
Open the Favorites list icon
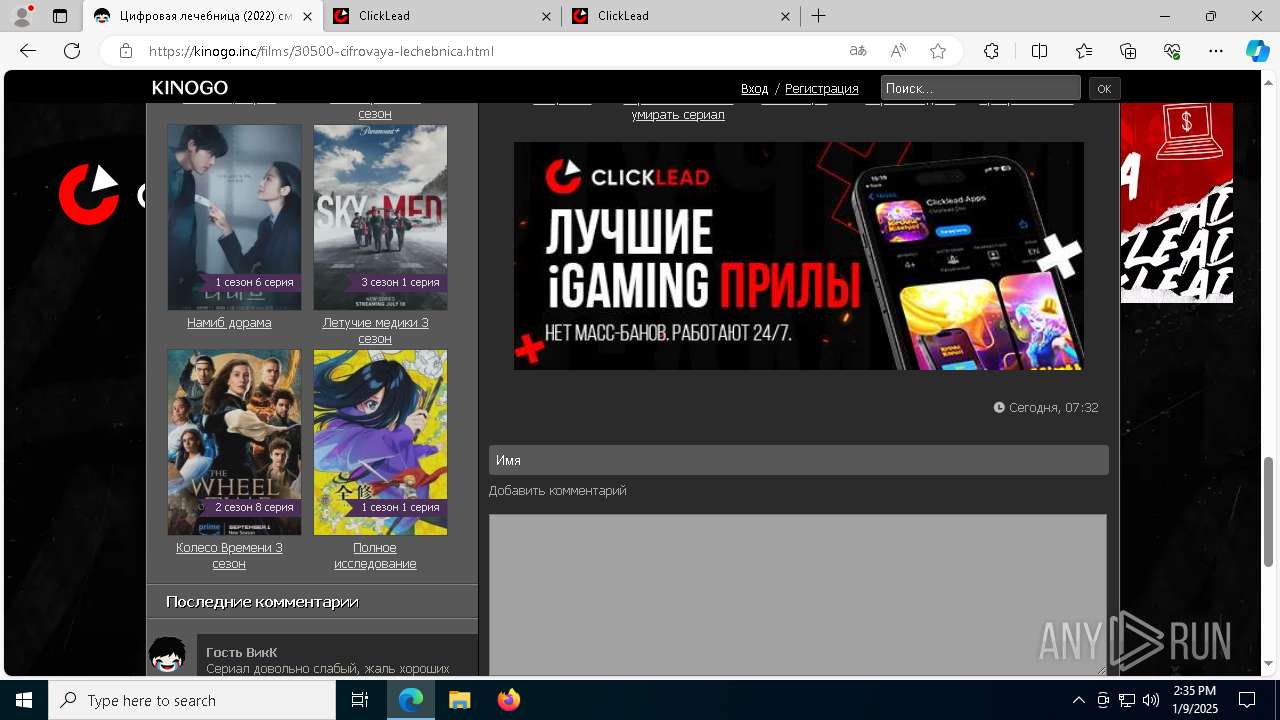tap(1084, 51)
